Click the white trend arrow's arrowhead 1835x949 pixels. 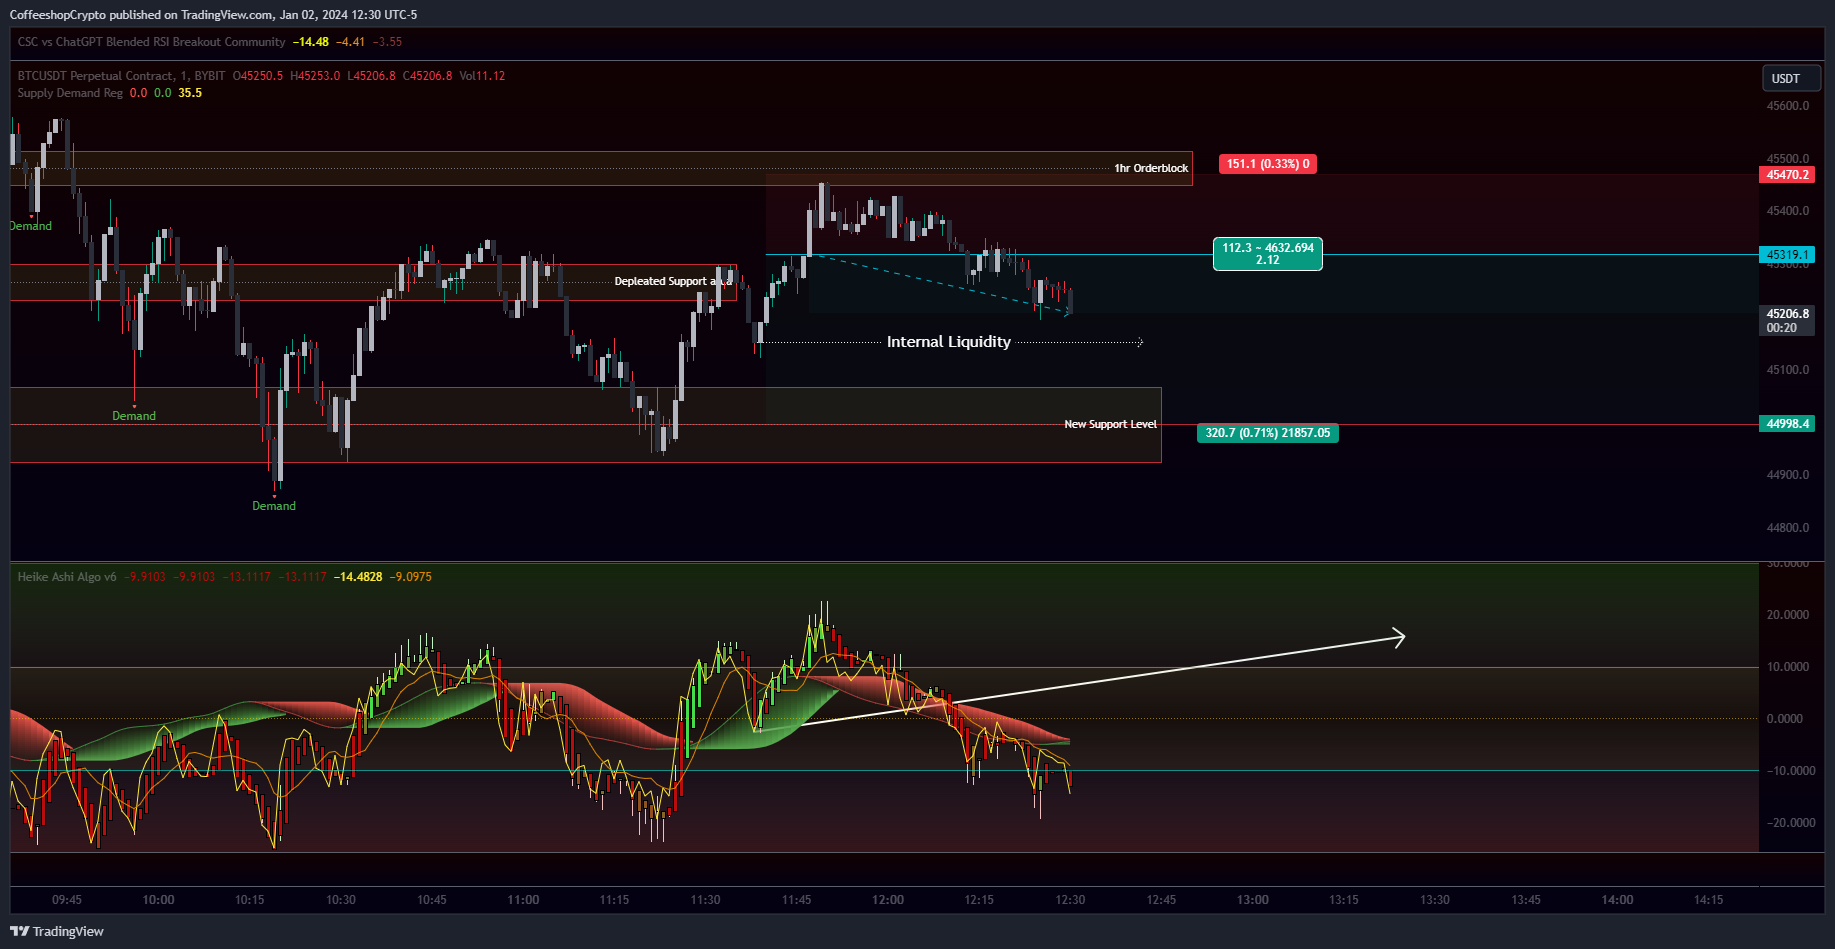point(1401,637)
